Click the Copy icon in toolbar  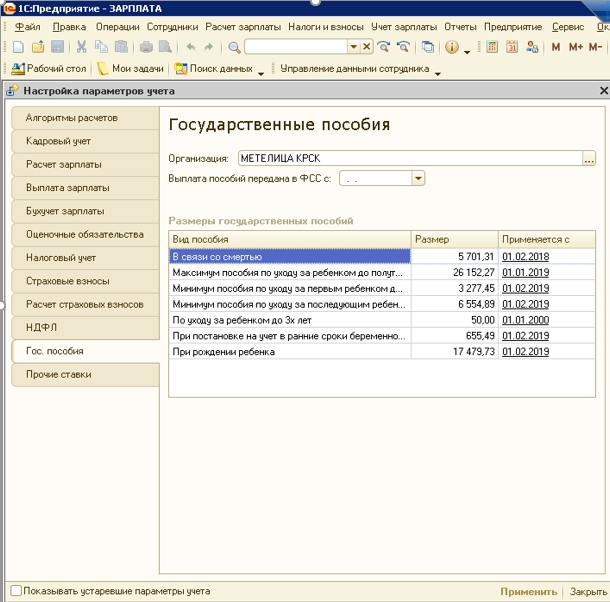coord(102,47)
